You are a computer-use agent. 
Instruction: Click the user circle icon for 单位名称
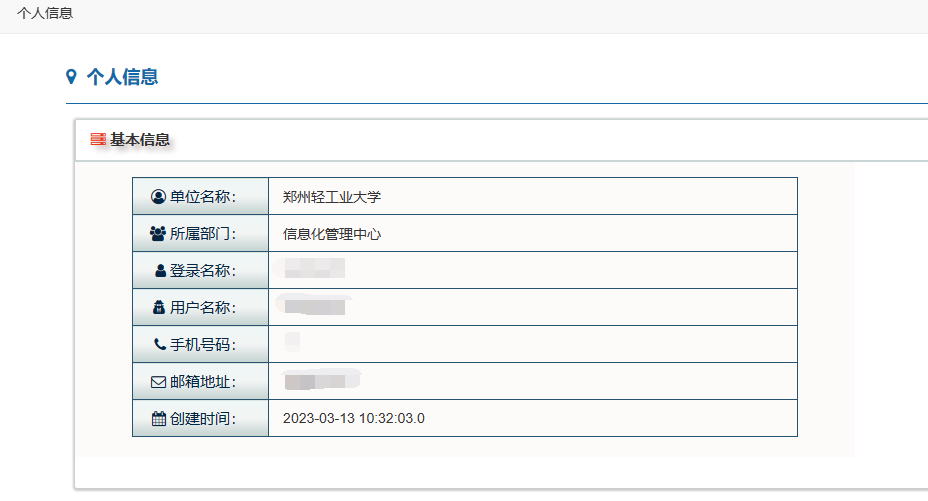point(158,196)
